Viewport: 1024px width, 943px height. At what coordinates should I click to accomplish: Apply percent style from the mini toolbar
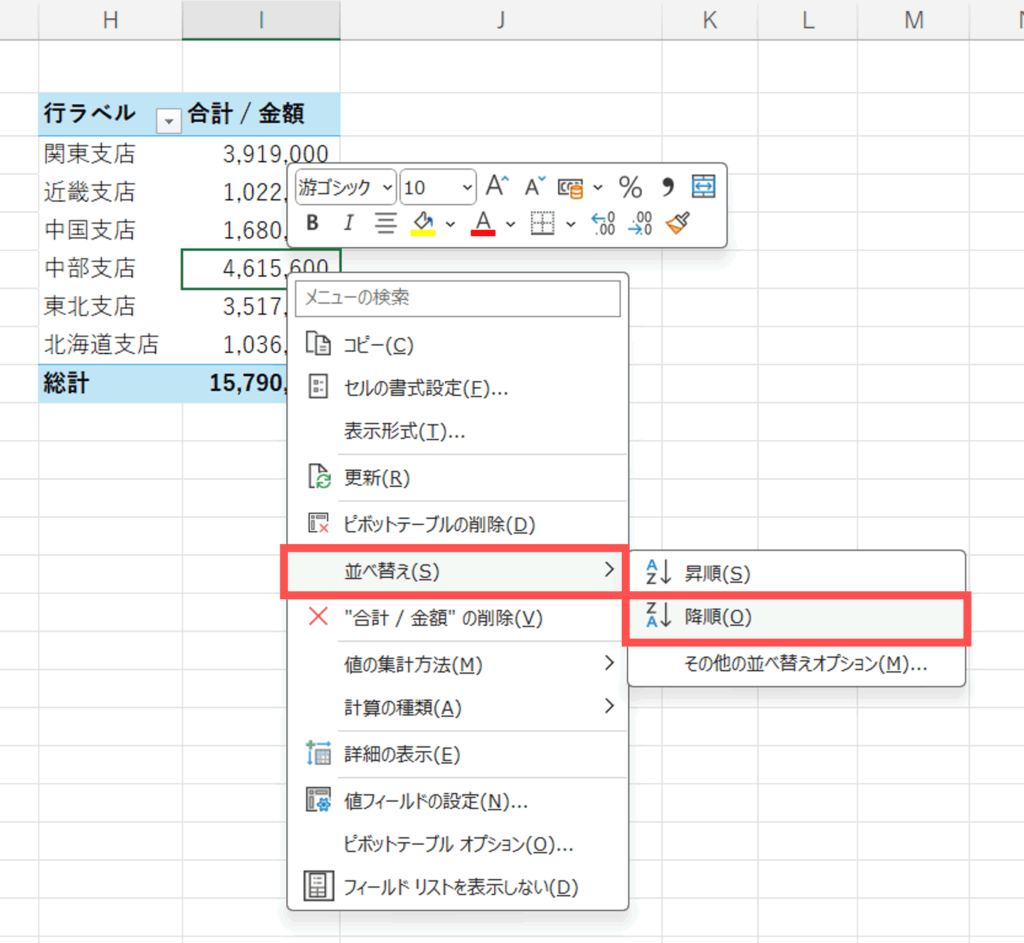click(x=630, y=187)
